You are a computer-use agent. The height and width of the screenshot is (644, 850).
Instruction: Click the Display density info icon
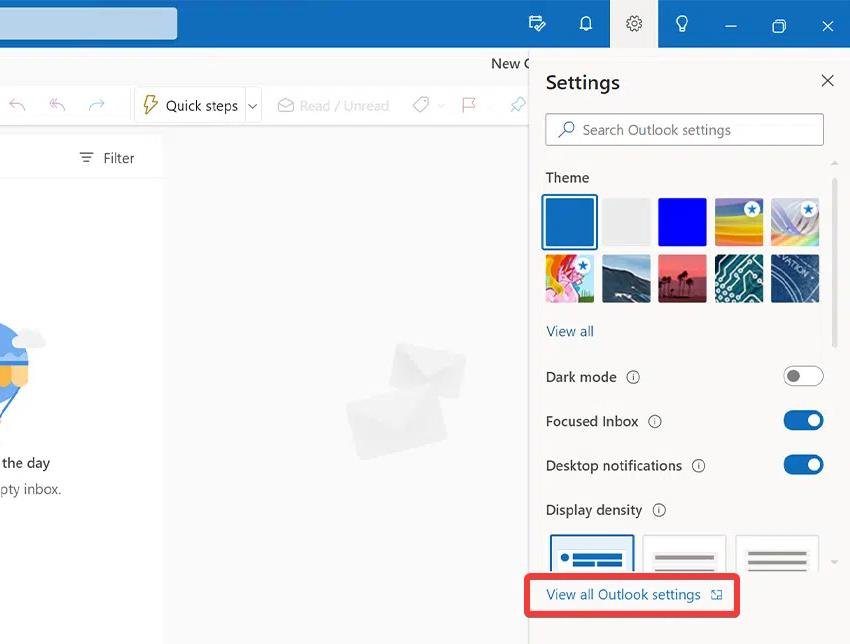(x=659, y=510)
